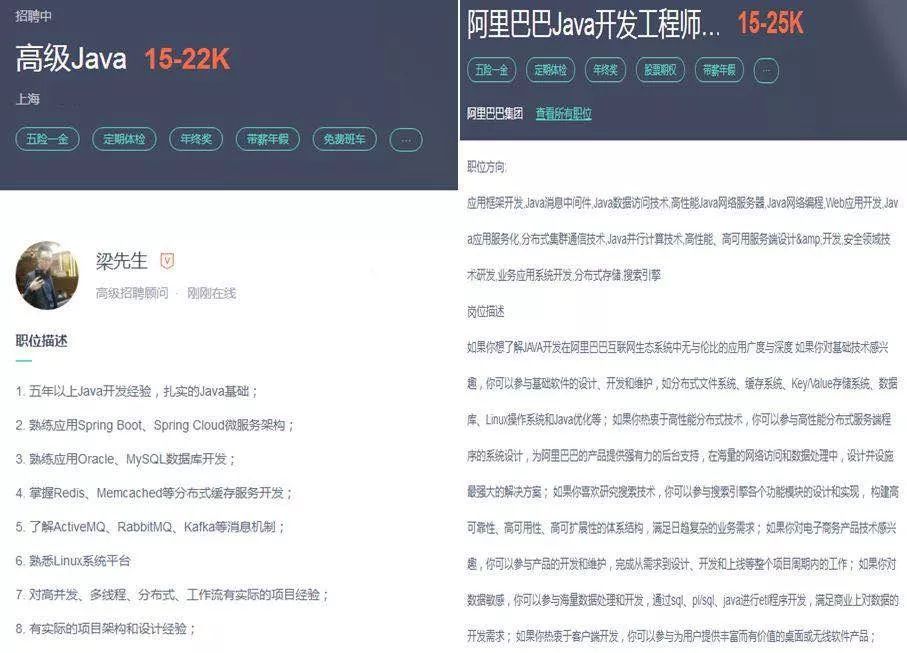Click the 高级招聘顾问 recruiter title
Image resolution: width=907 pixels, height=653 pixels.
[x=132, y=293]
